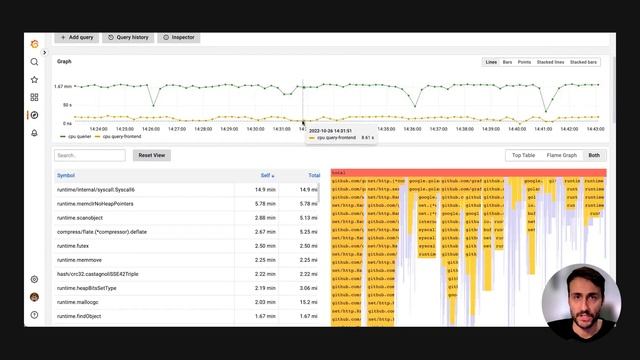Select runtime.futex row
640x360 pixels.
(186, 246)
